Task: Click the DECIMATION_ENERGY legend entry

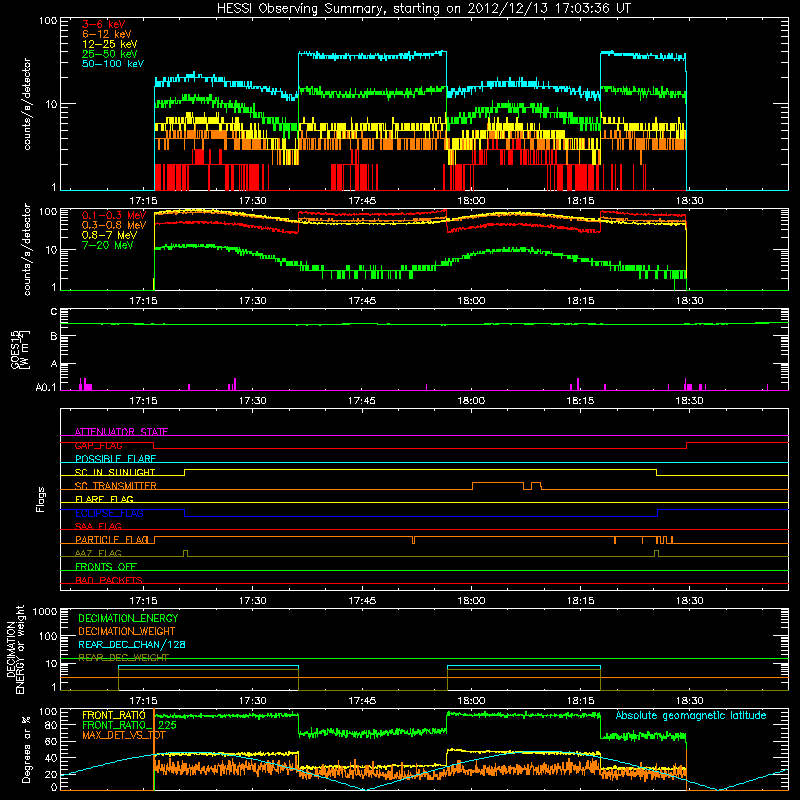Action: point(128,618)
